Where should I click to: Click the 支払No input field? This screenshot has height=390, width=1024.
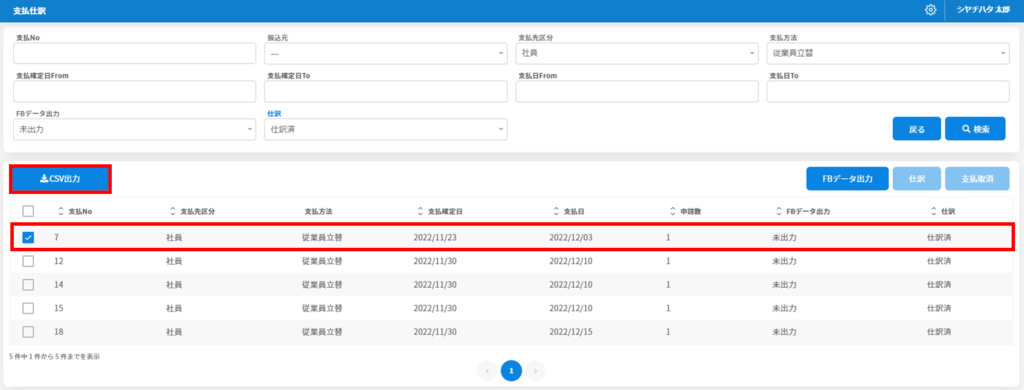[x=135, y=54]
